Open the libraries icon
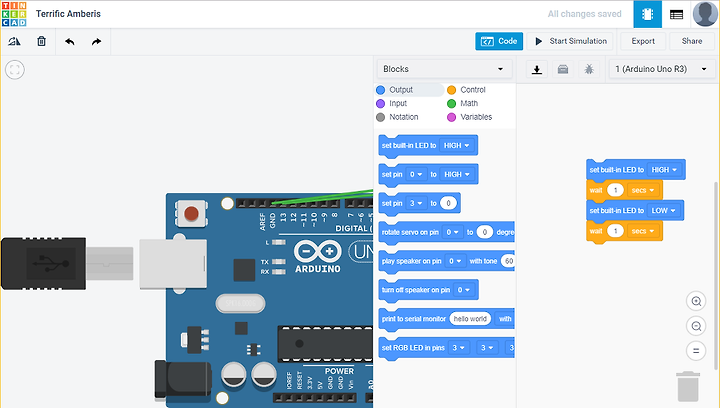 (562, 69)
